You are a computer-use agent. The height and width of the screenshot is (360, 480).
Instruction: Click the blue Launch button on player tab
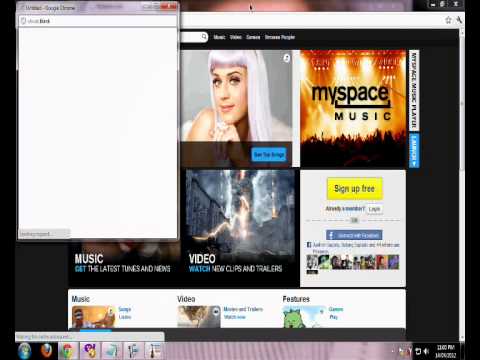point(414,150)
